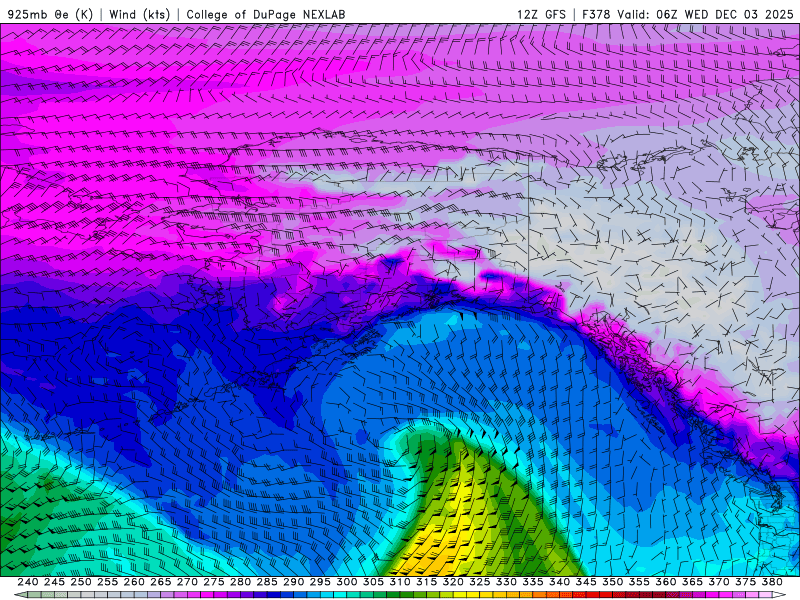
Task: Click the "F378" forecast hour label
Action: coord(596,14)
